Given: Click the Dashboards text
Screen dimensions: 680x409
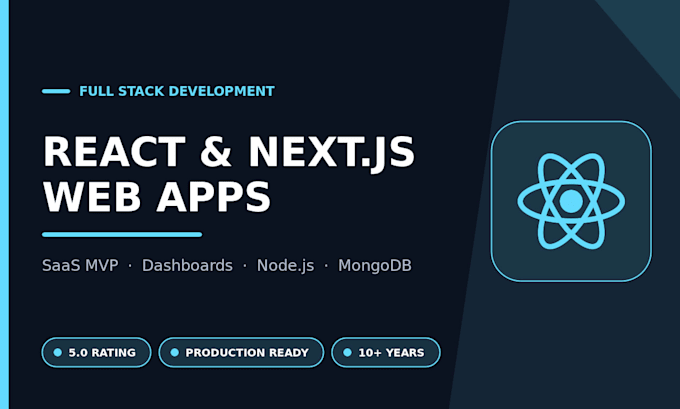Looking at the screenshot, I should point(187,265).
